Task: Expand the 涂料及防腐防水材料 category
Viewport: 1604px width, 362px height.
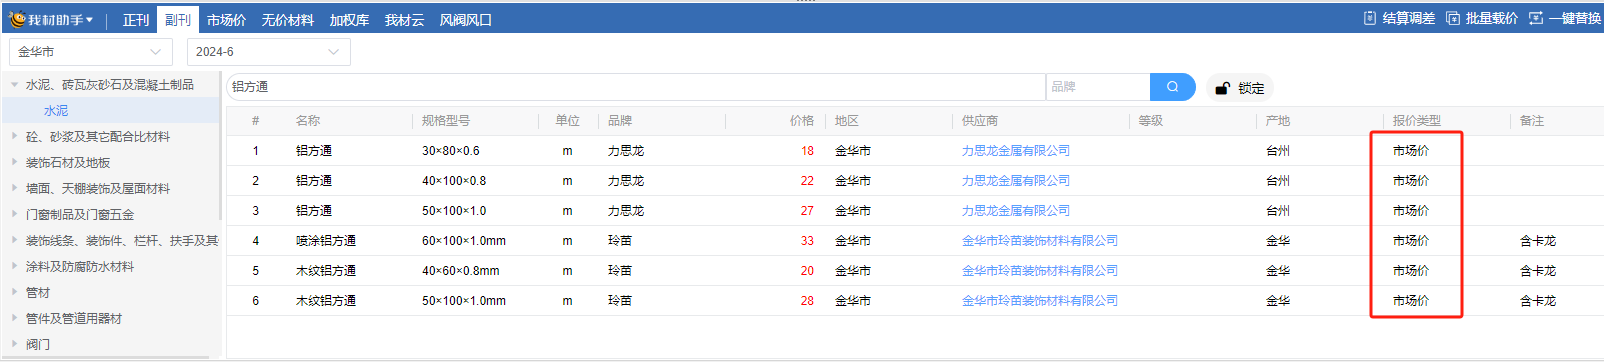Action: 14,267
